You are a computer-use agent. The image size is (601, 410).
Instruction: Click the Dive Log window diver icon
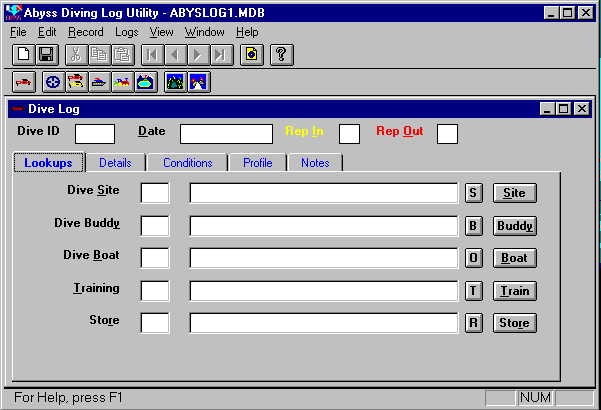tap(18, 109)
